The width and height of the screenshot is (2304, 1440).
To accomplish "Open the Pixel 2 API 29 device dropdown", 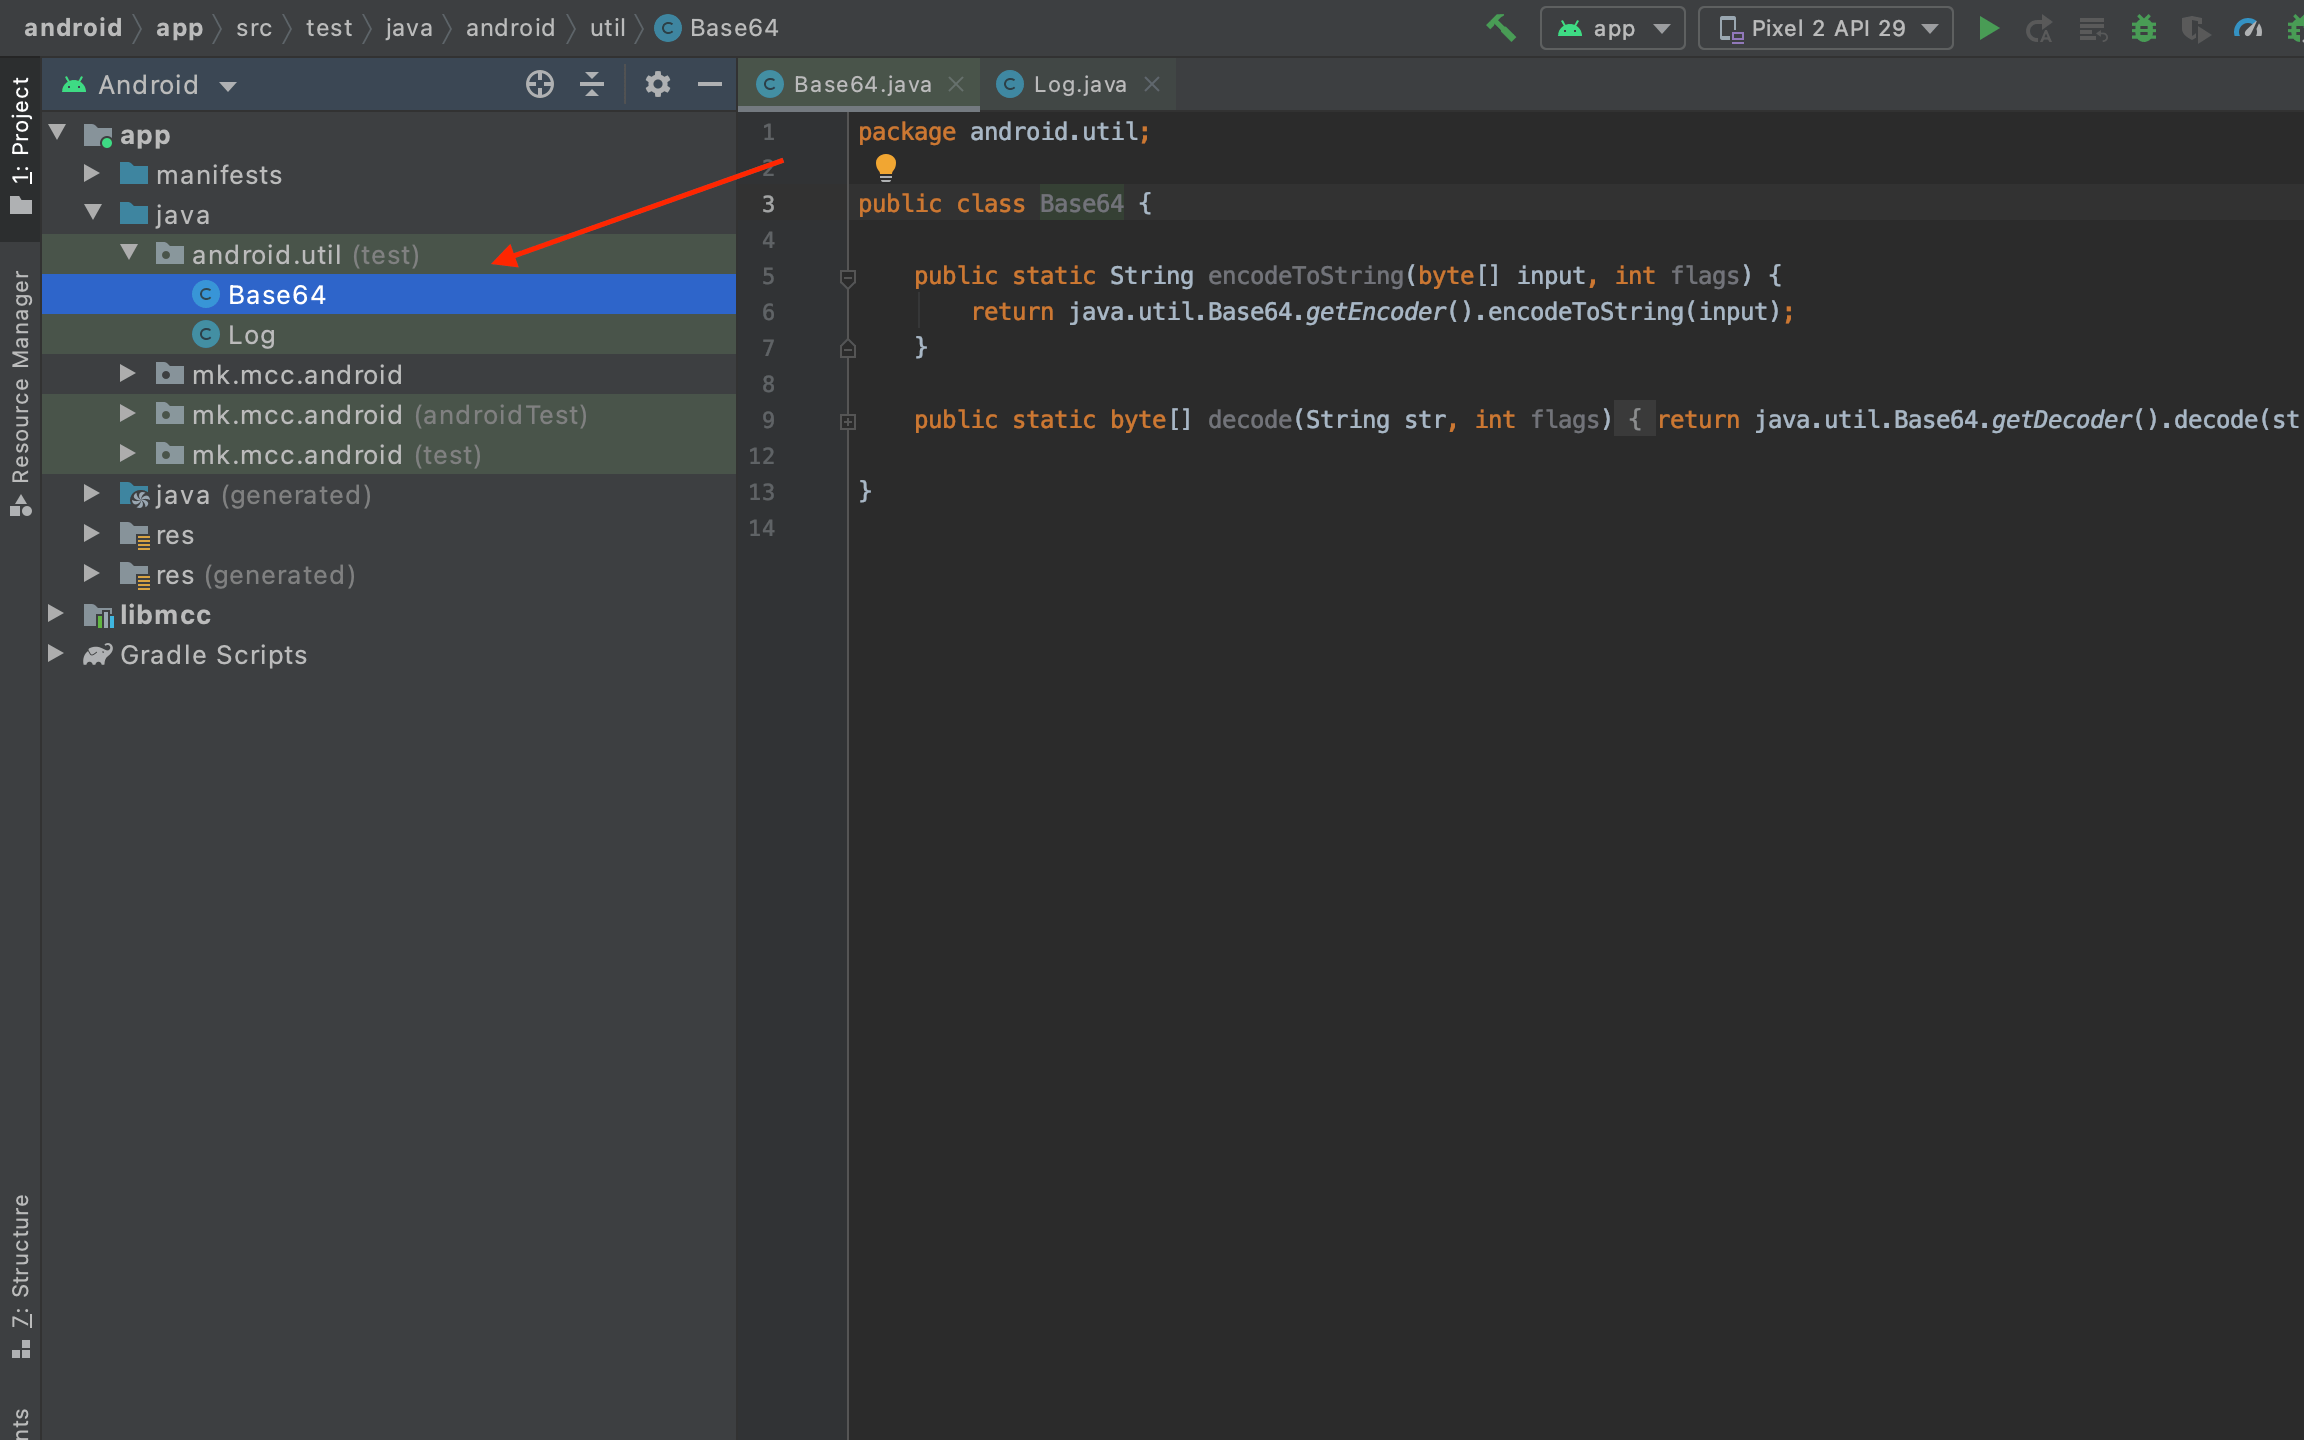I will pos(1826,28).
